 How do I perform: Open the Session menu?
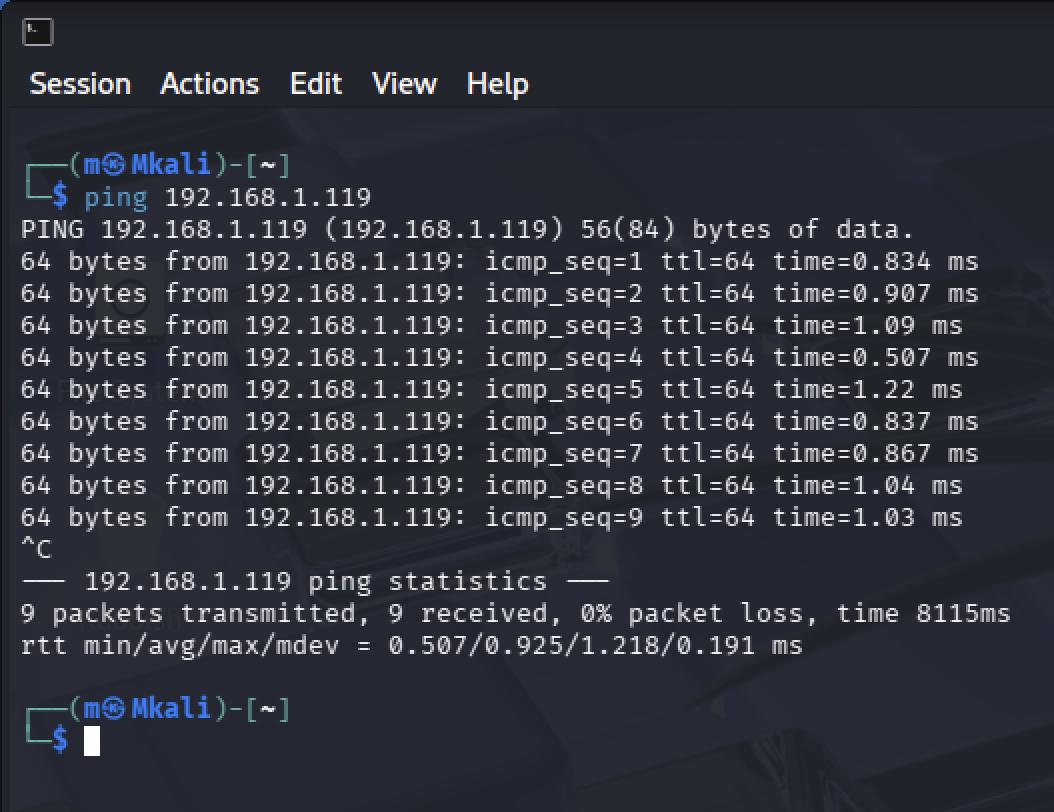pyautogui.click(x=80, y=84)
